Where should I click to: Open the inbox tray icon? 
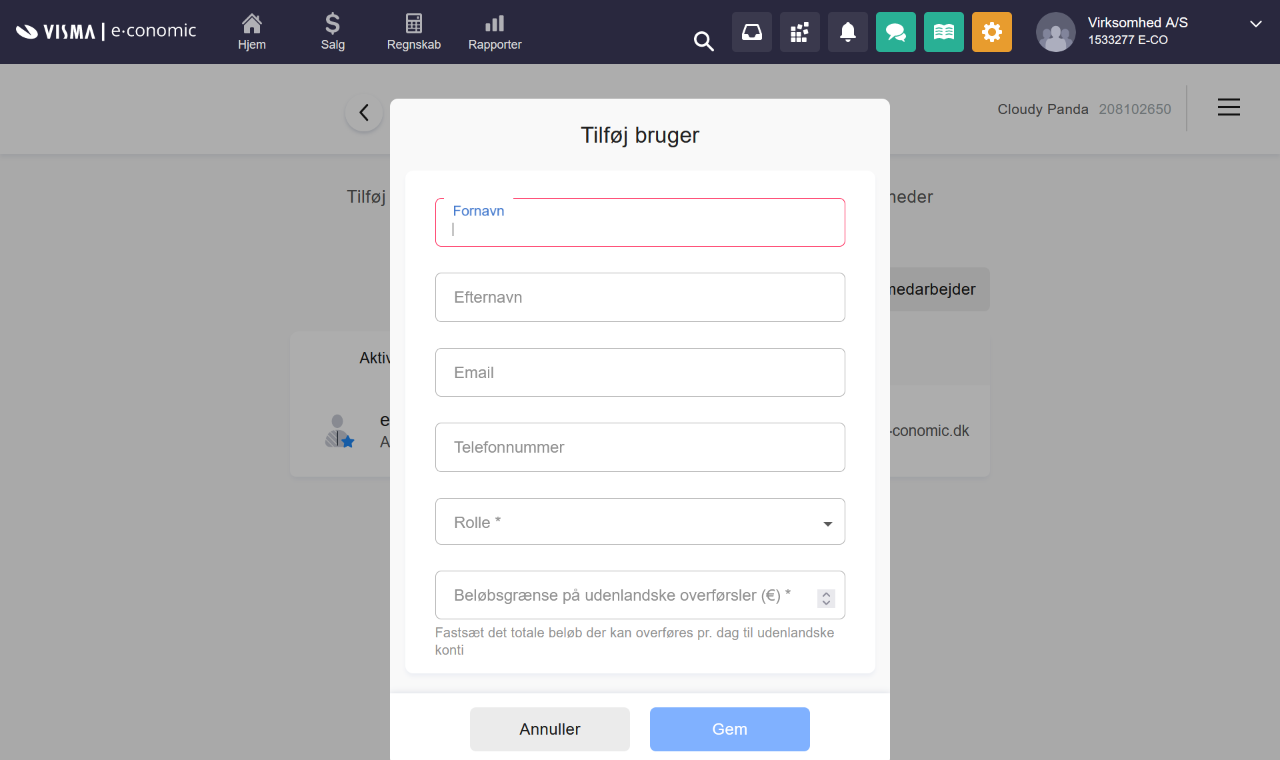(x=752, y=32)
